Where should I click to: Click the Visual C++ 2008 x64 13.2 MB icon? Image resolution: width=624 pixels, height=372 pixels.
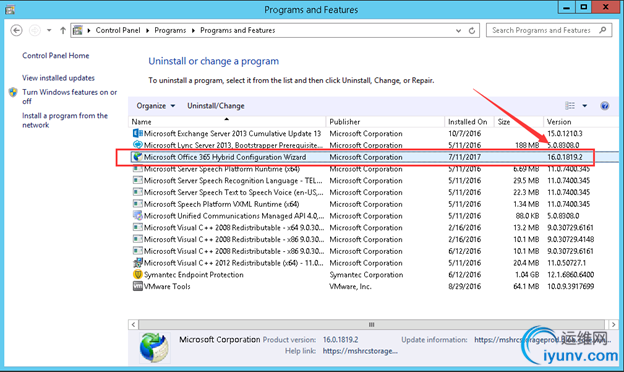[x=137, y=228]
